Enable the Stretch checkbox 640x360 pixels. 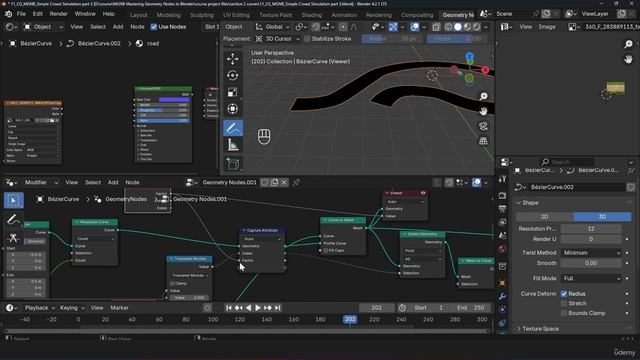click(564, 303)
